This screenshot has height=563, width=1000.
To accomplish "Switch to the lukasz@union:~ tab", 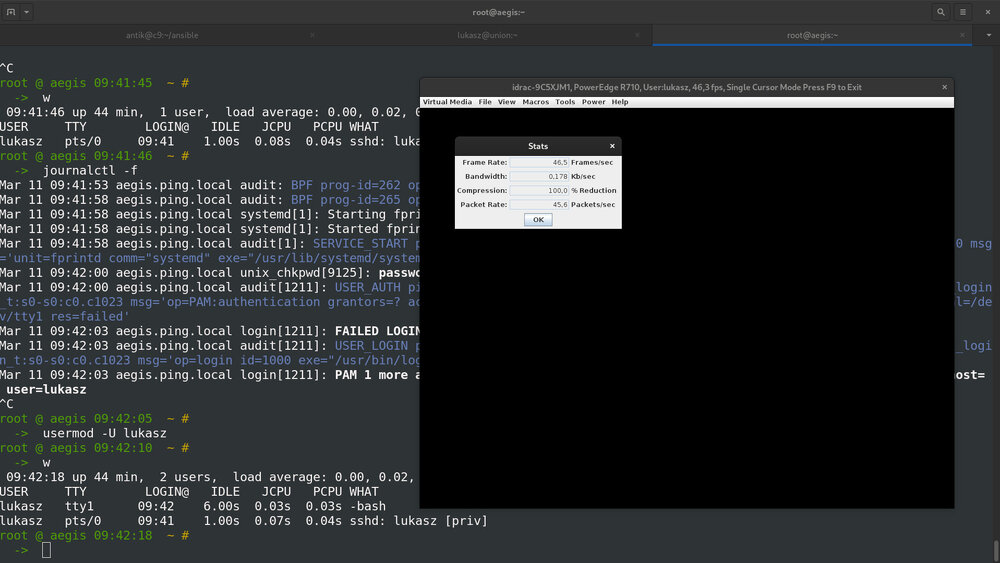I will click(x=487, y=35).
